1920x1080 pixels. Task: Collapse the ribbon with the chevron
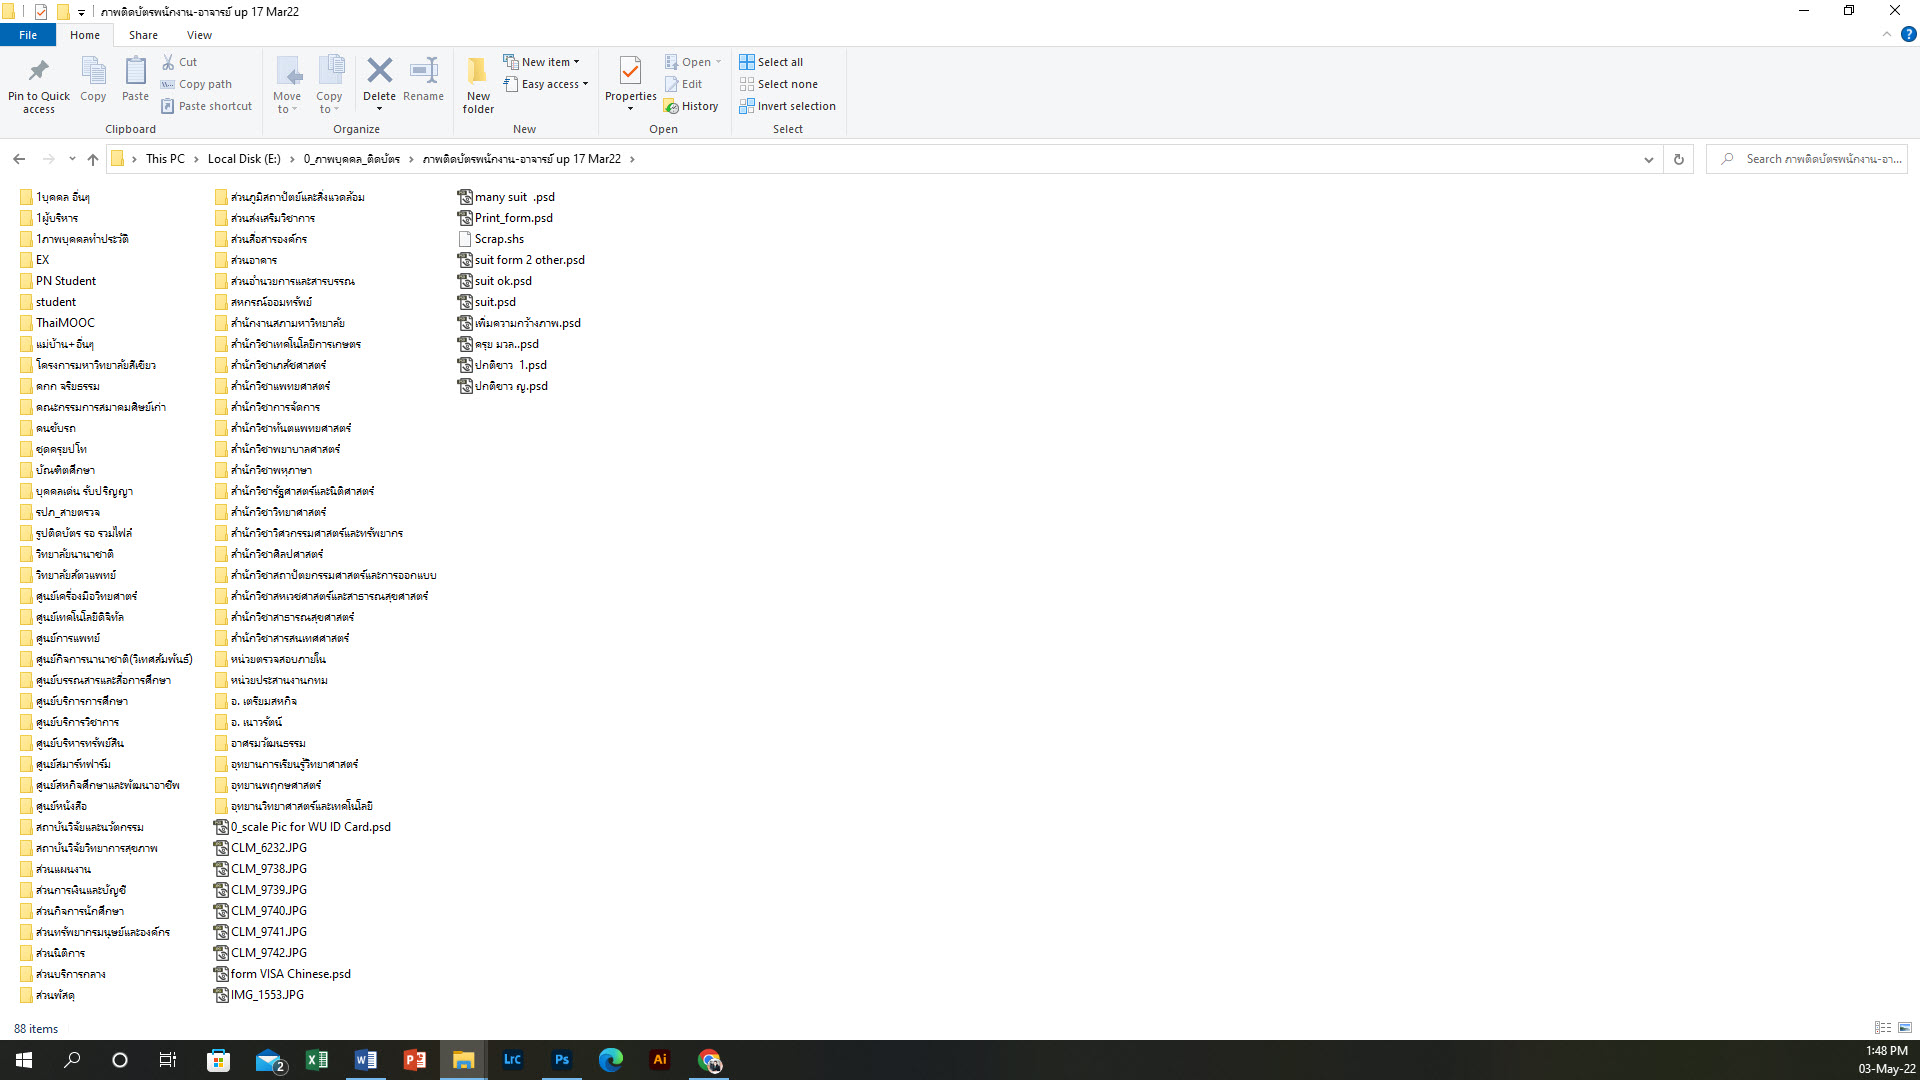1887,34
